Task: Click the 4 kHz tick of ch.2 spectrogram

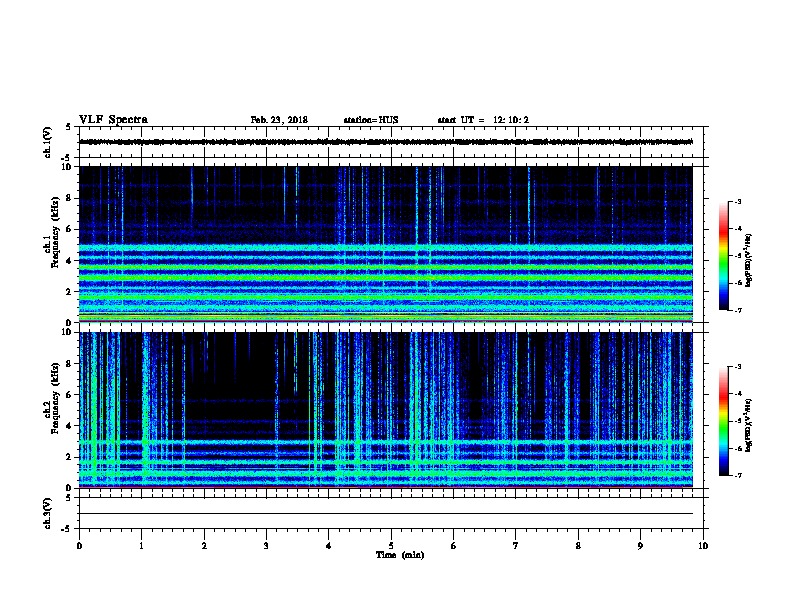Action: click(71, 426)
